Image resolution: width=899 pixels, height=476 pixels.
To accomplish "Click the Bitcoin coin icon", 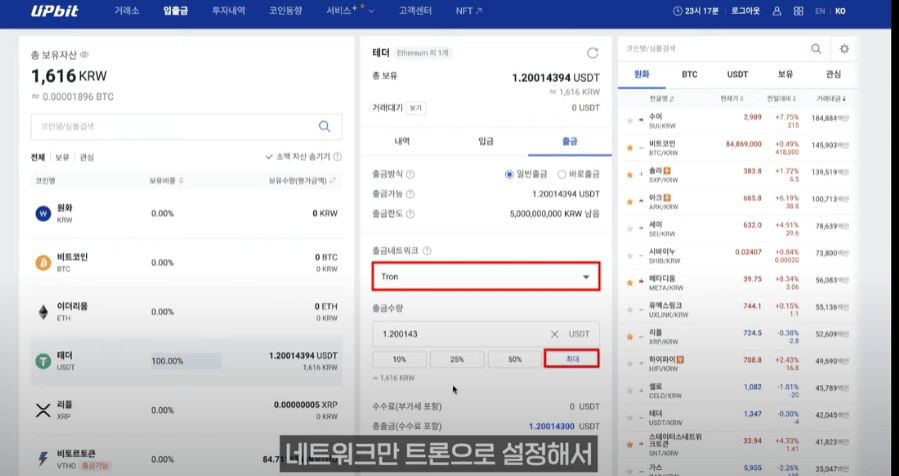I will (x=43, y=263).
